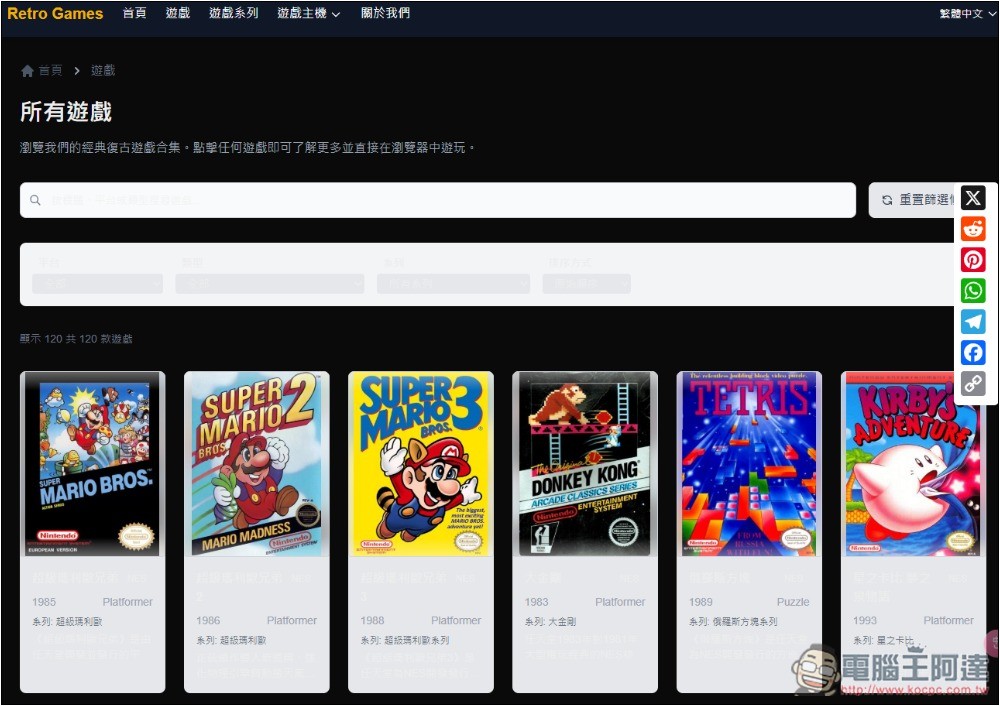Follow the 遊戲 breadcrumb link

[102, 70]
